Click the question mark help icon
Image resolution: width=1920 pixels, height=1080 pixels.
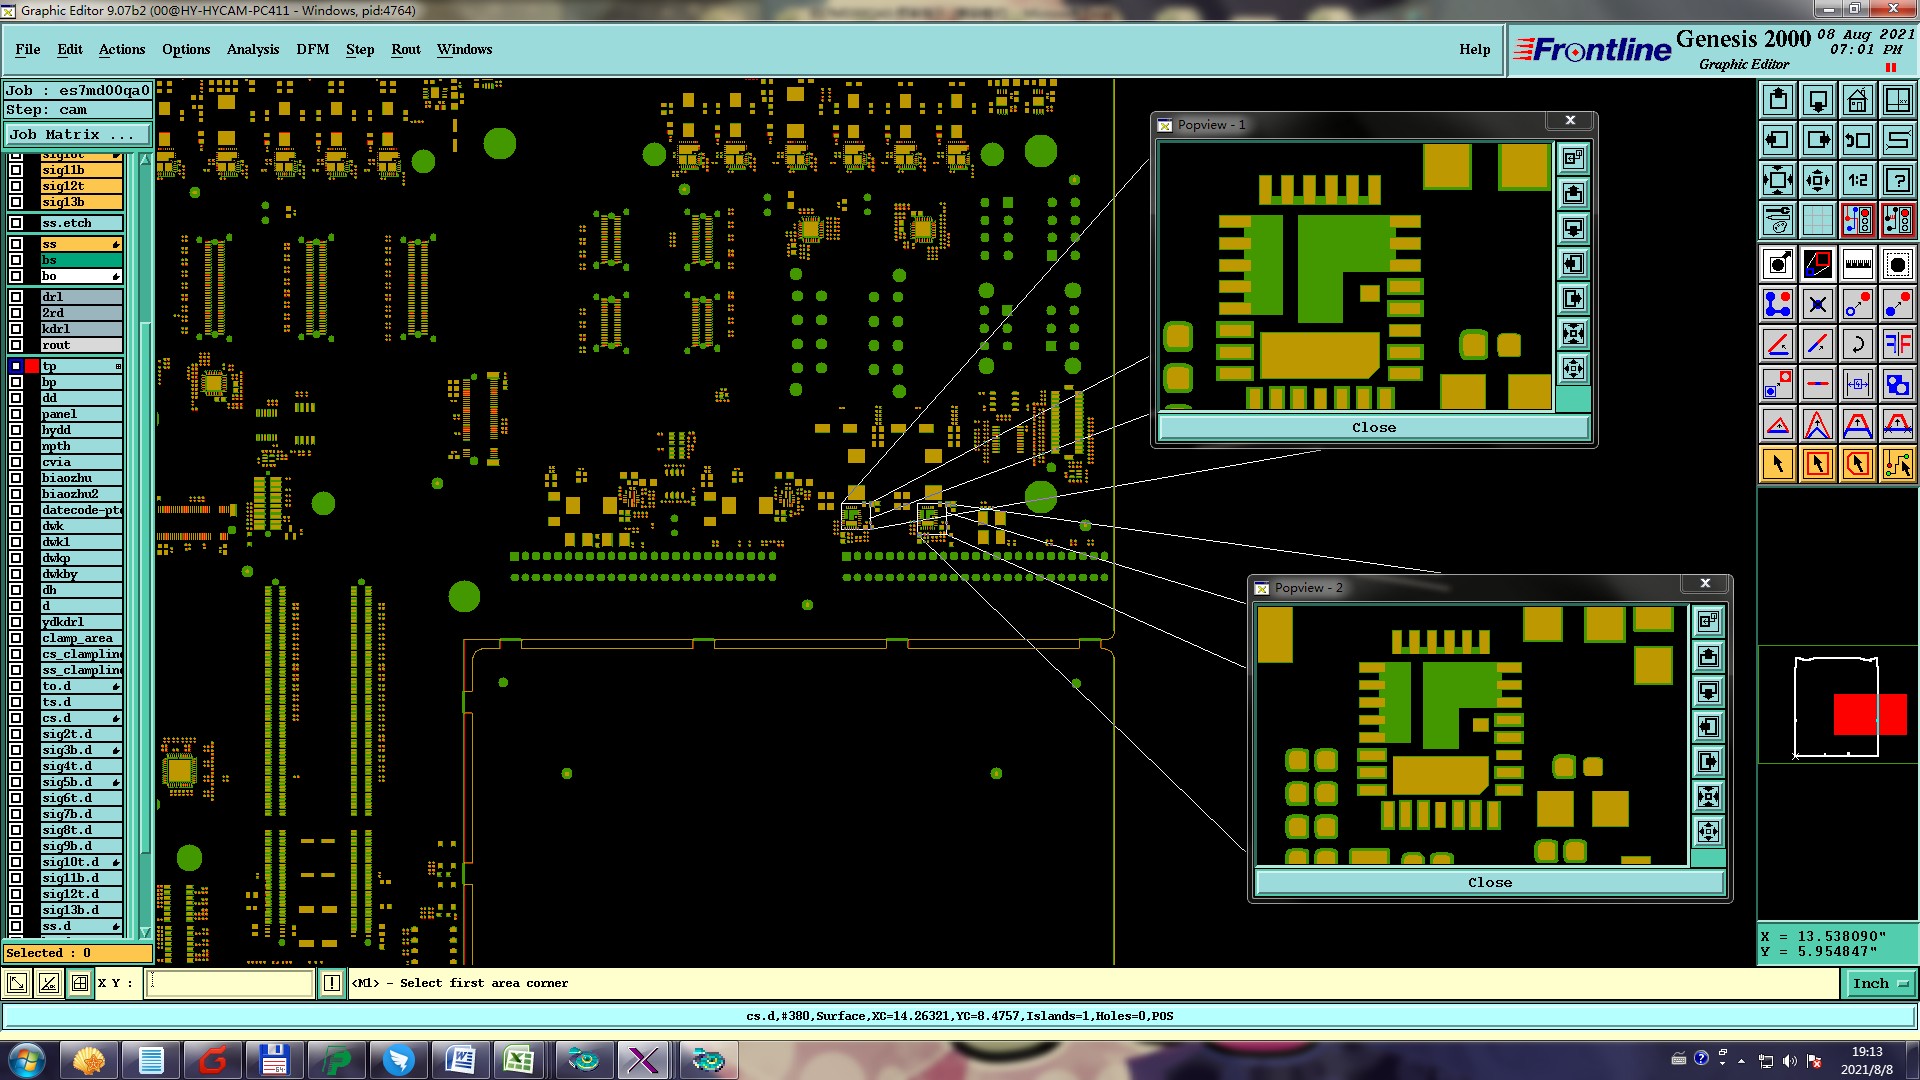1897,180
